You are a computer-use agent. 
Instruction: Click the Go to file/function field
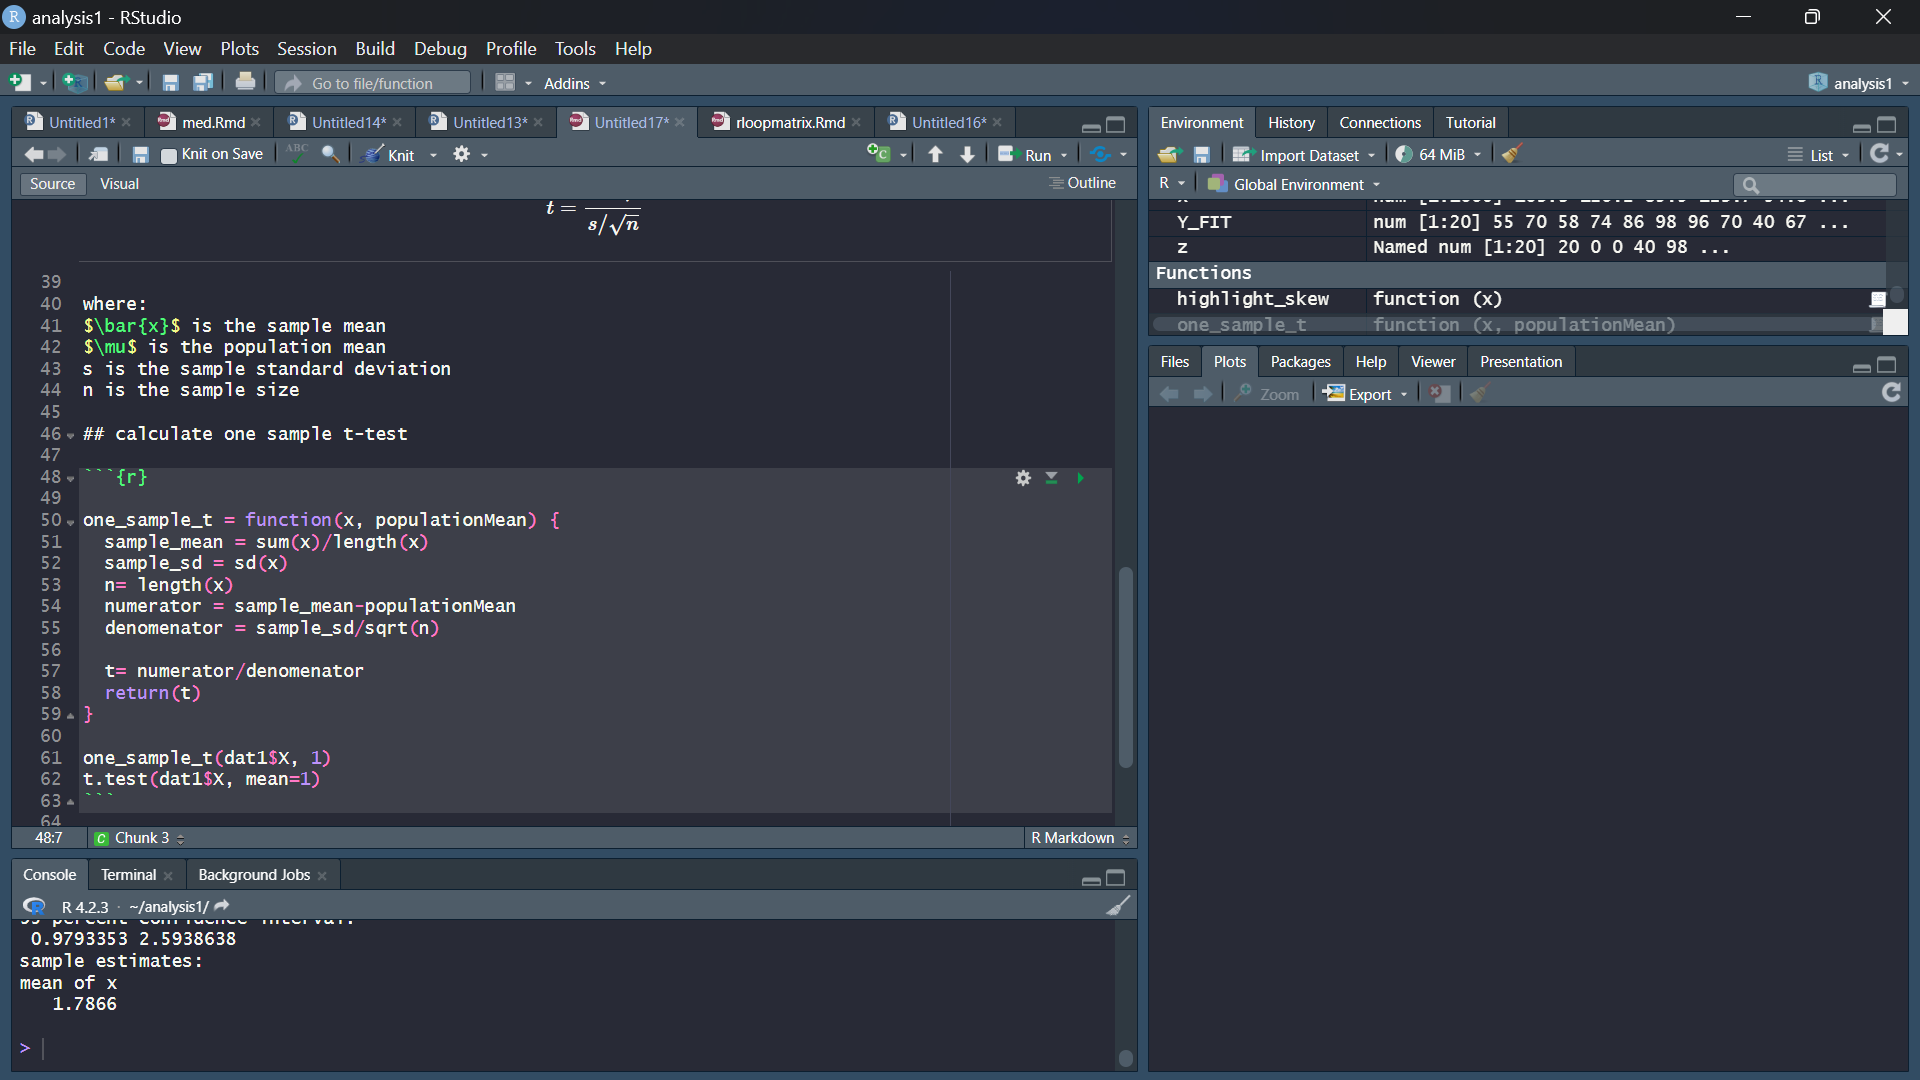[x=373, y=83]
